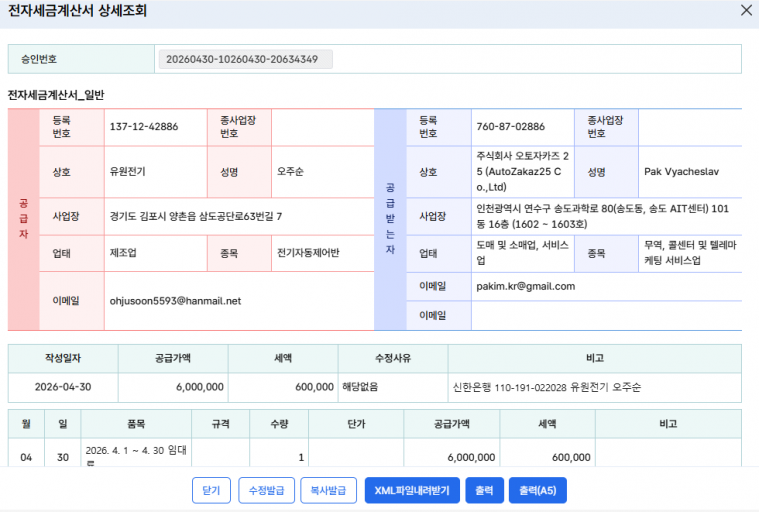Click recipient item 무역, 콜센터 및 텔레마케팅
Image resolution: width=759 pixels, height=512 pixels.
pyautogui.click(x=690, y=253)
